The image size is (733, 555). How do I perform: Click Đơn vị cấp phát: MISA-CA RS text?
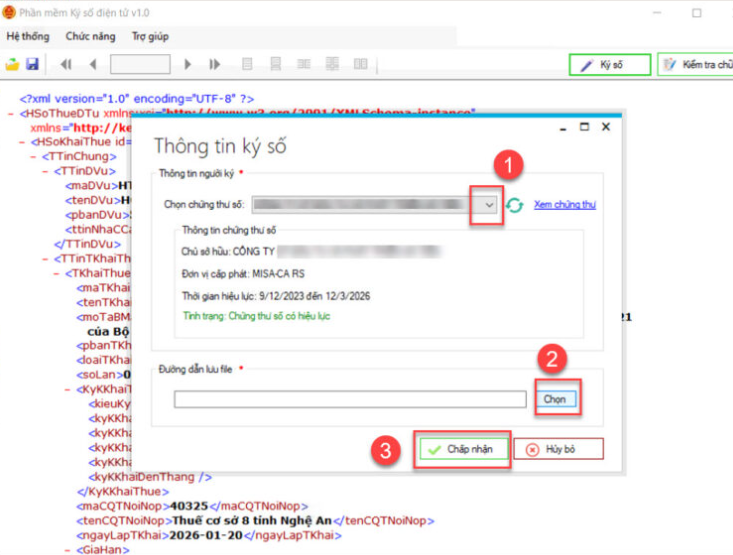pos(243,274)
